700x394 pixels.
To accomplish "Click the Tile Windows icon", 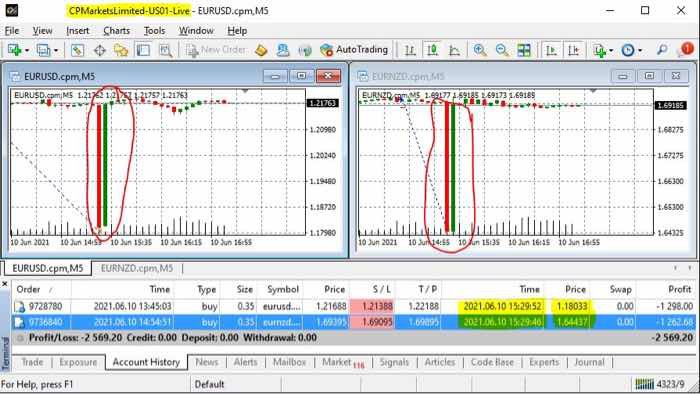I will click(x=524, y=50).
